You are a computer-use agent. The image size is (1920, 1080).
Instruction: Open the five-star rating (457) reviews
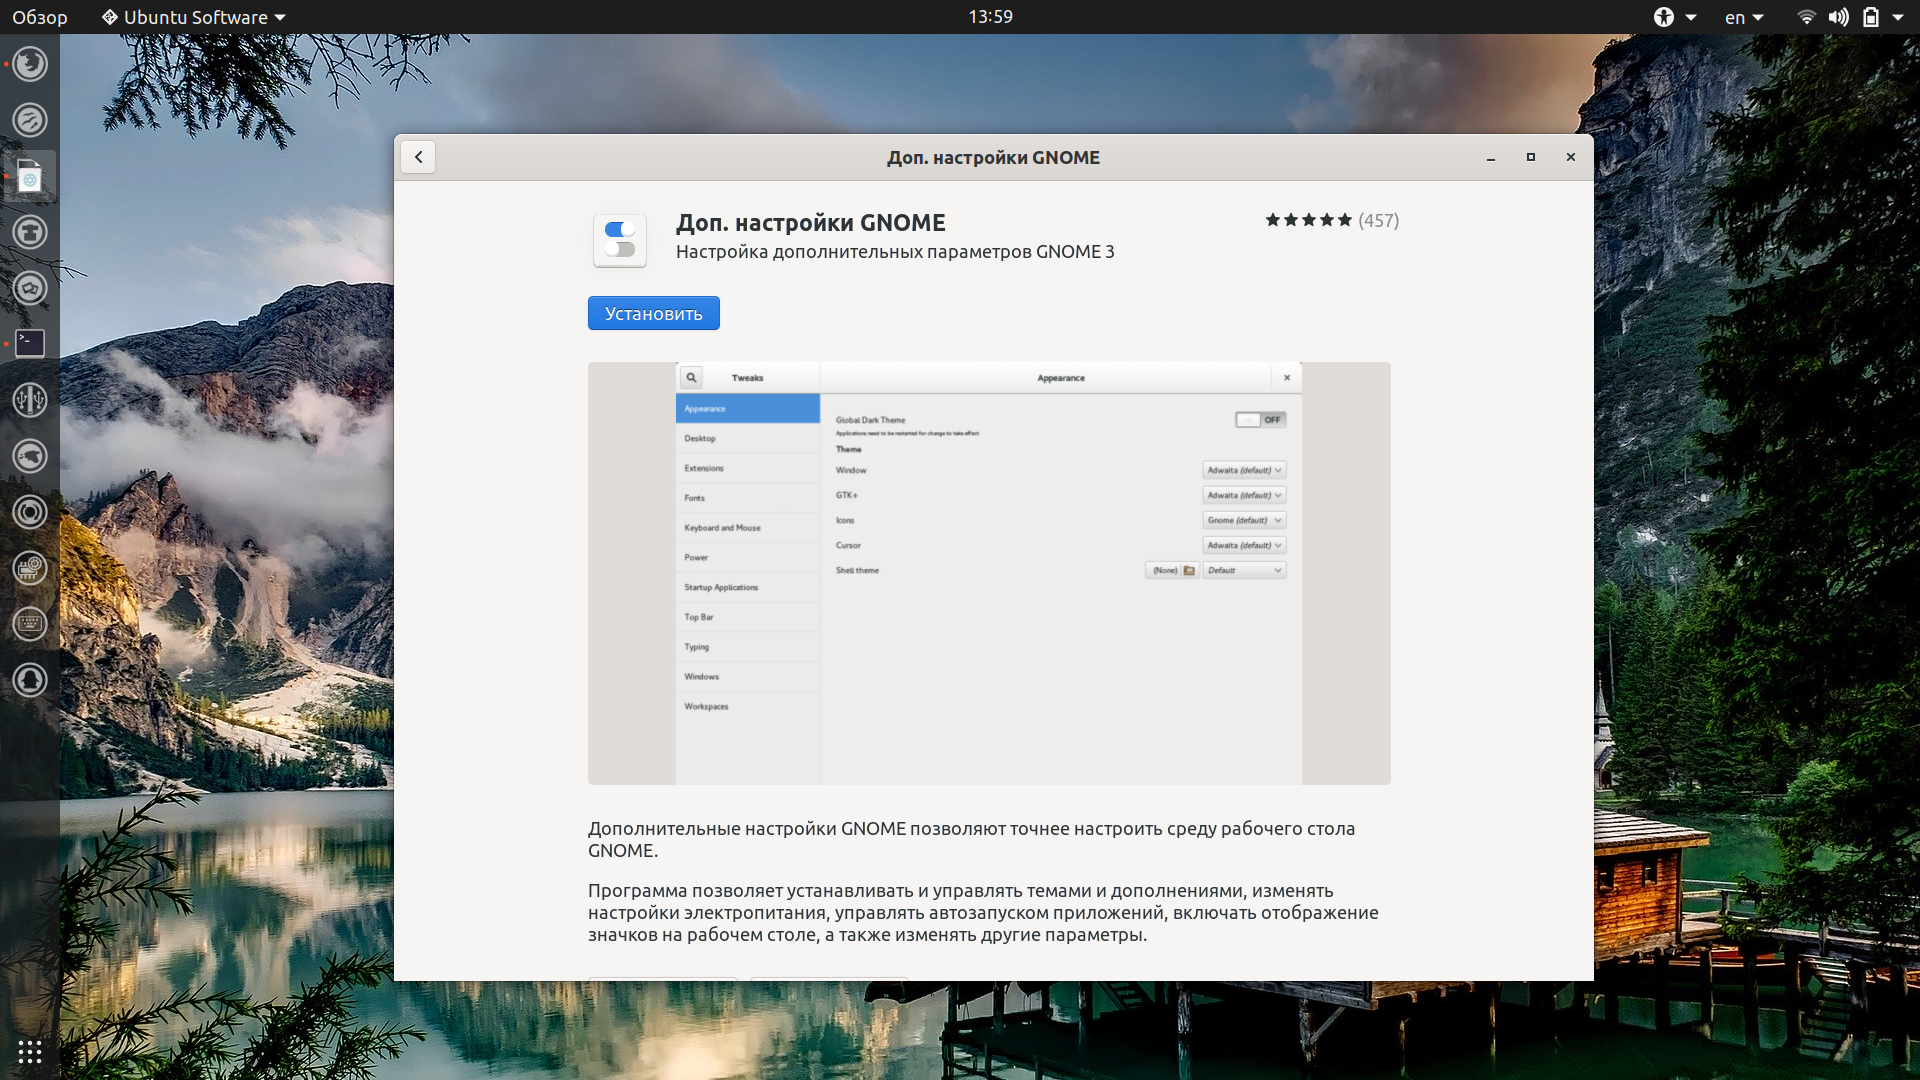click(1332, 220)
